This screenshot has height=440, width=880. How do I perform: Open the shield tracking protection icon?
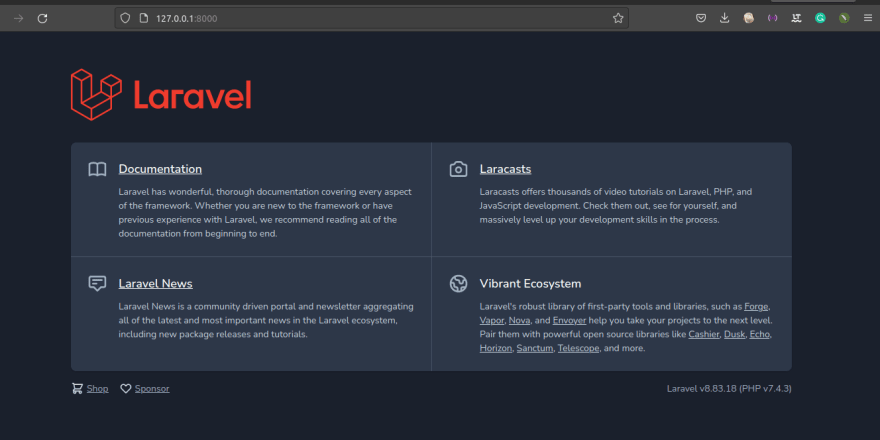(125, 19)
